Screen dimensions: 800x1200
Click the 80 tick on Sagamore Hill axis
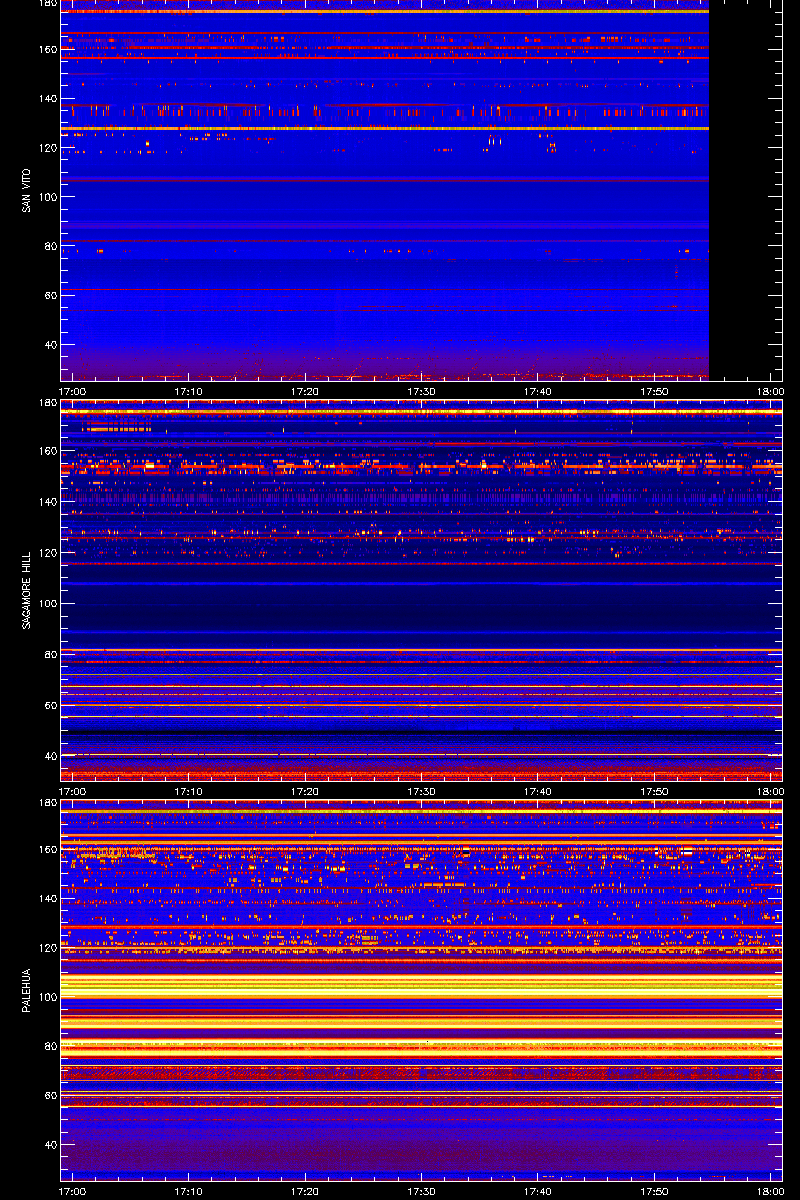tap(50, 655)
